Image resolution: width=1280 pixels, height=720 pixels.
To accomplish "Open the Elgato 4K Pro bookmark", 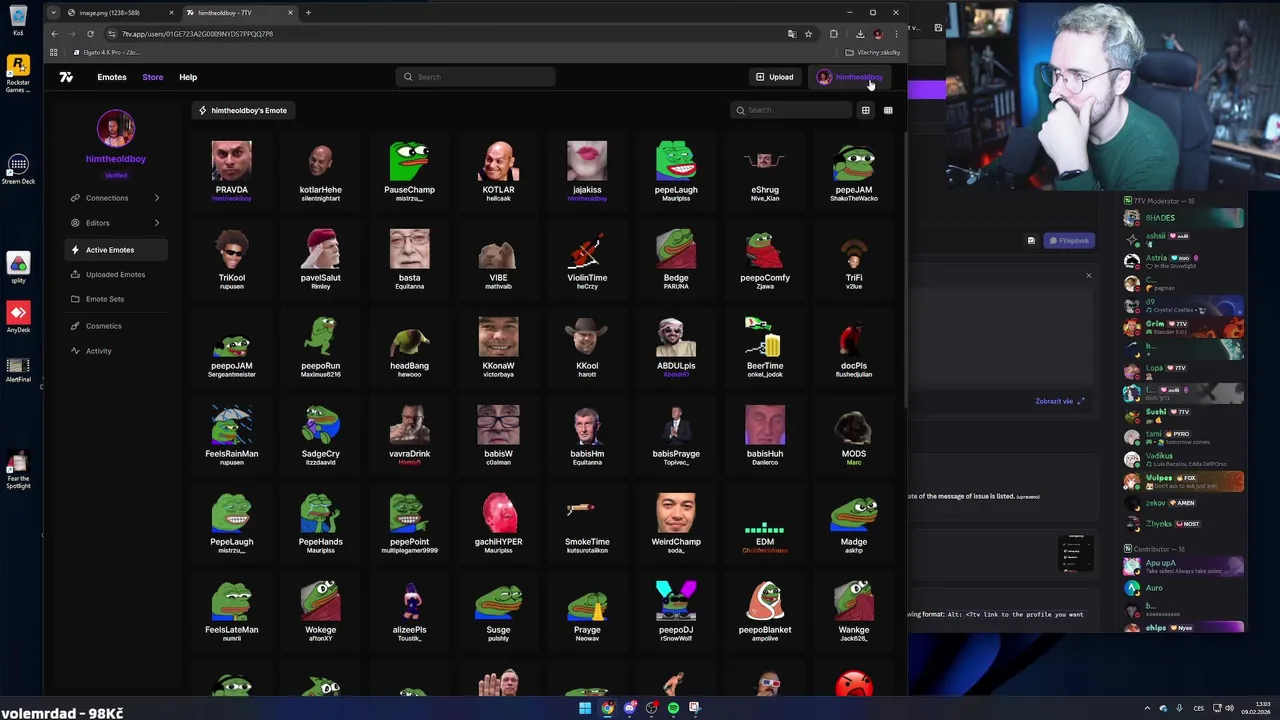I will 106,52.
